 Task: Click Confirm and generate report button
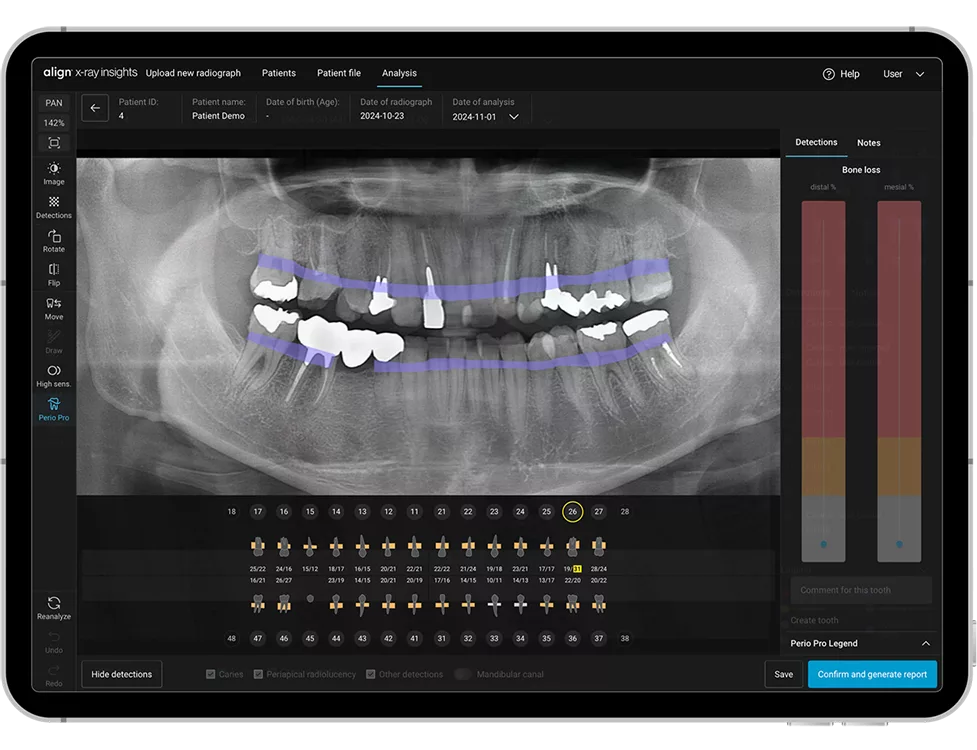872,674
